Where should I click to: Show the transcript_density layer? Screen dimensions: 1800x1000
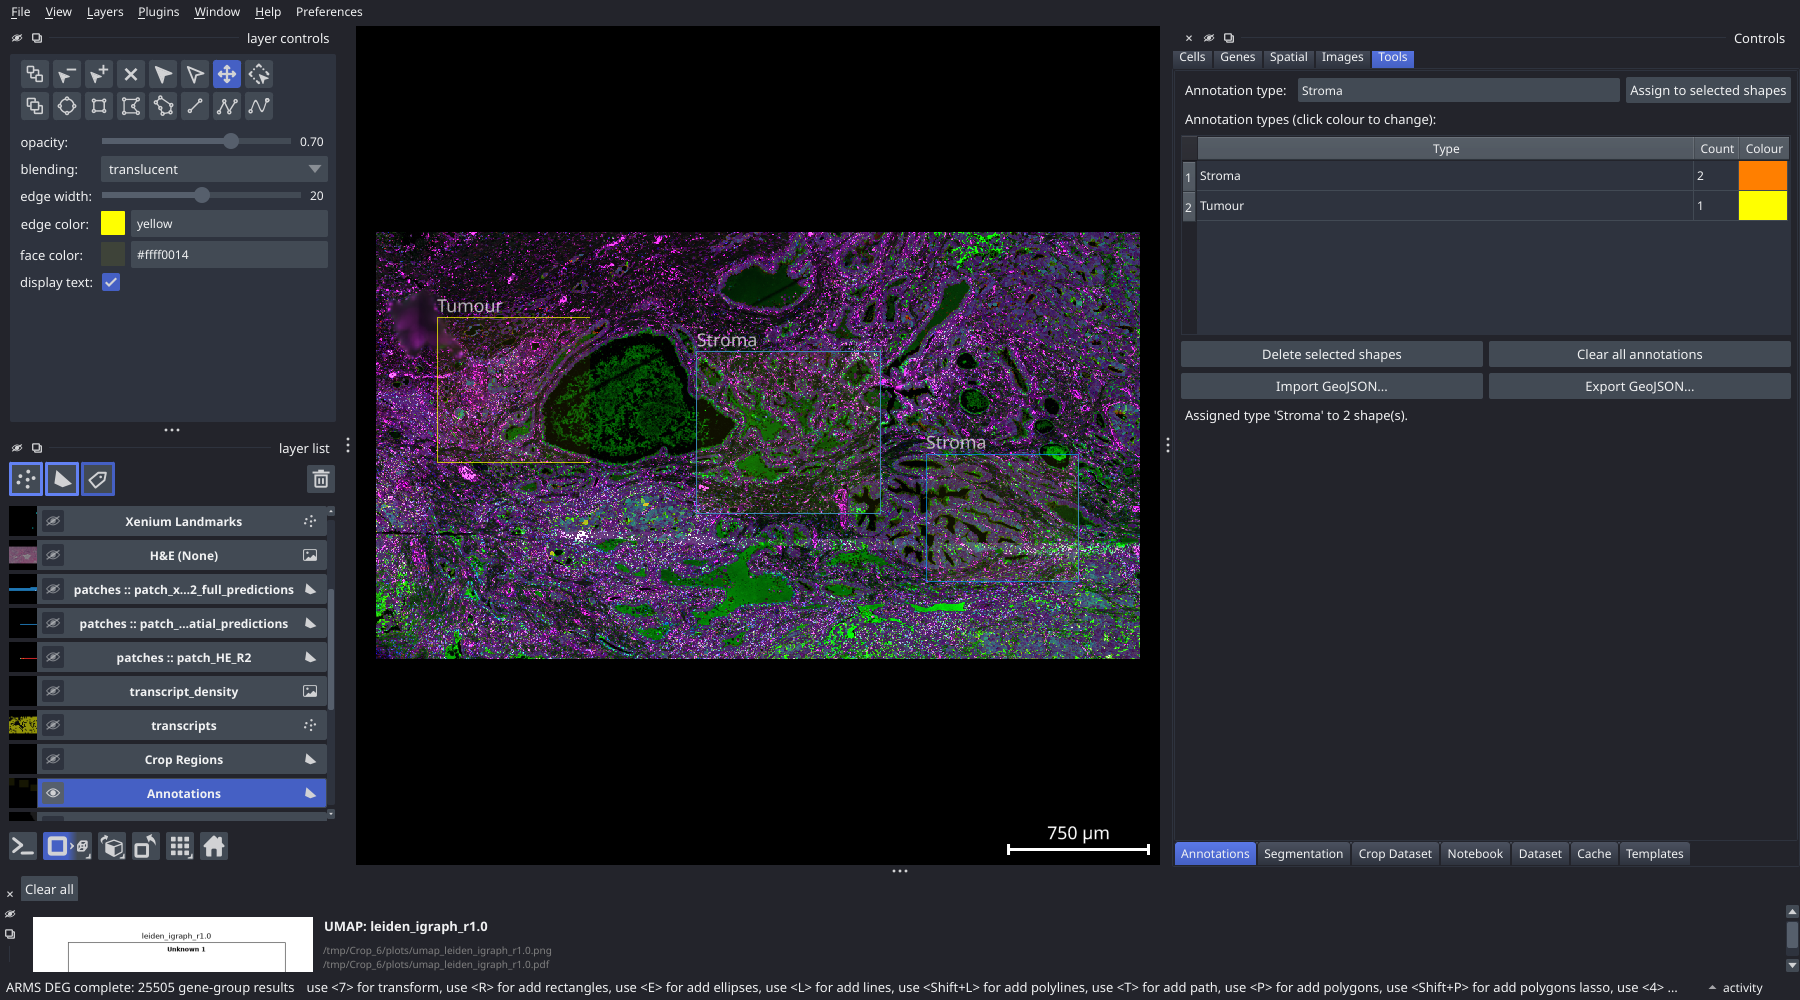click(53, 691)
